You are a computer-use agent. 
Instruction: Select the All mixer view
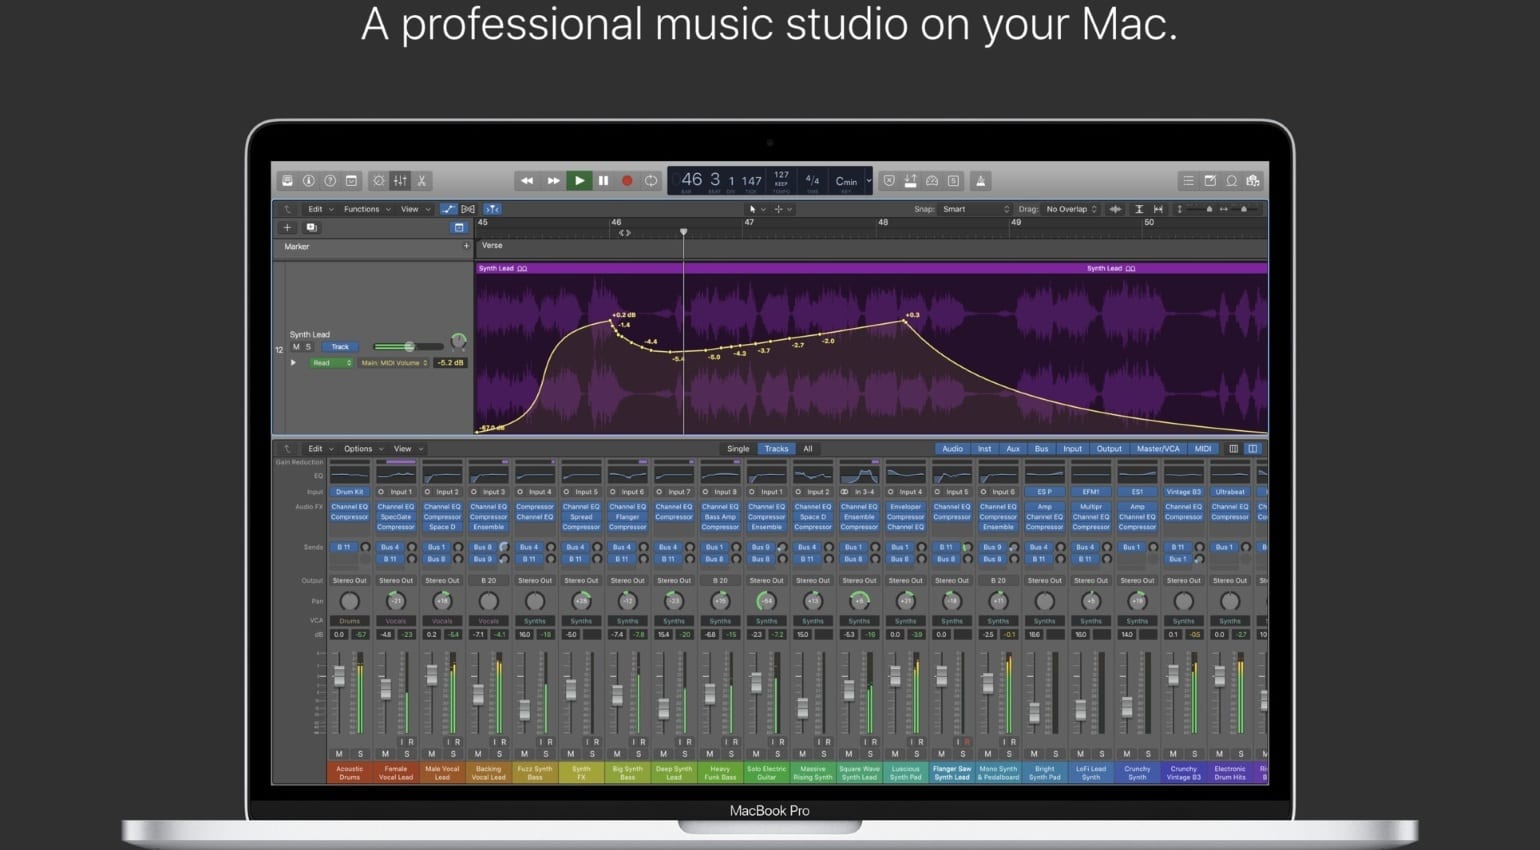808,449
